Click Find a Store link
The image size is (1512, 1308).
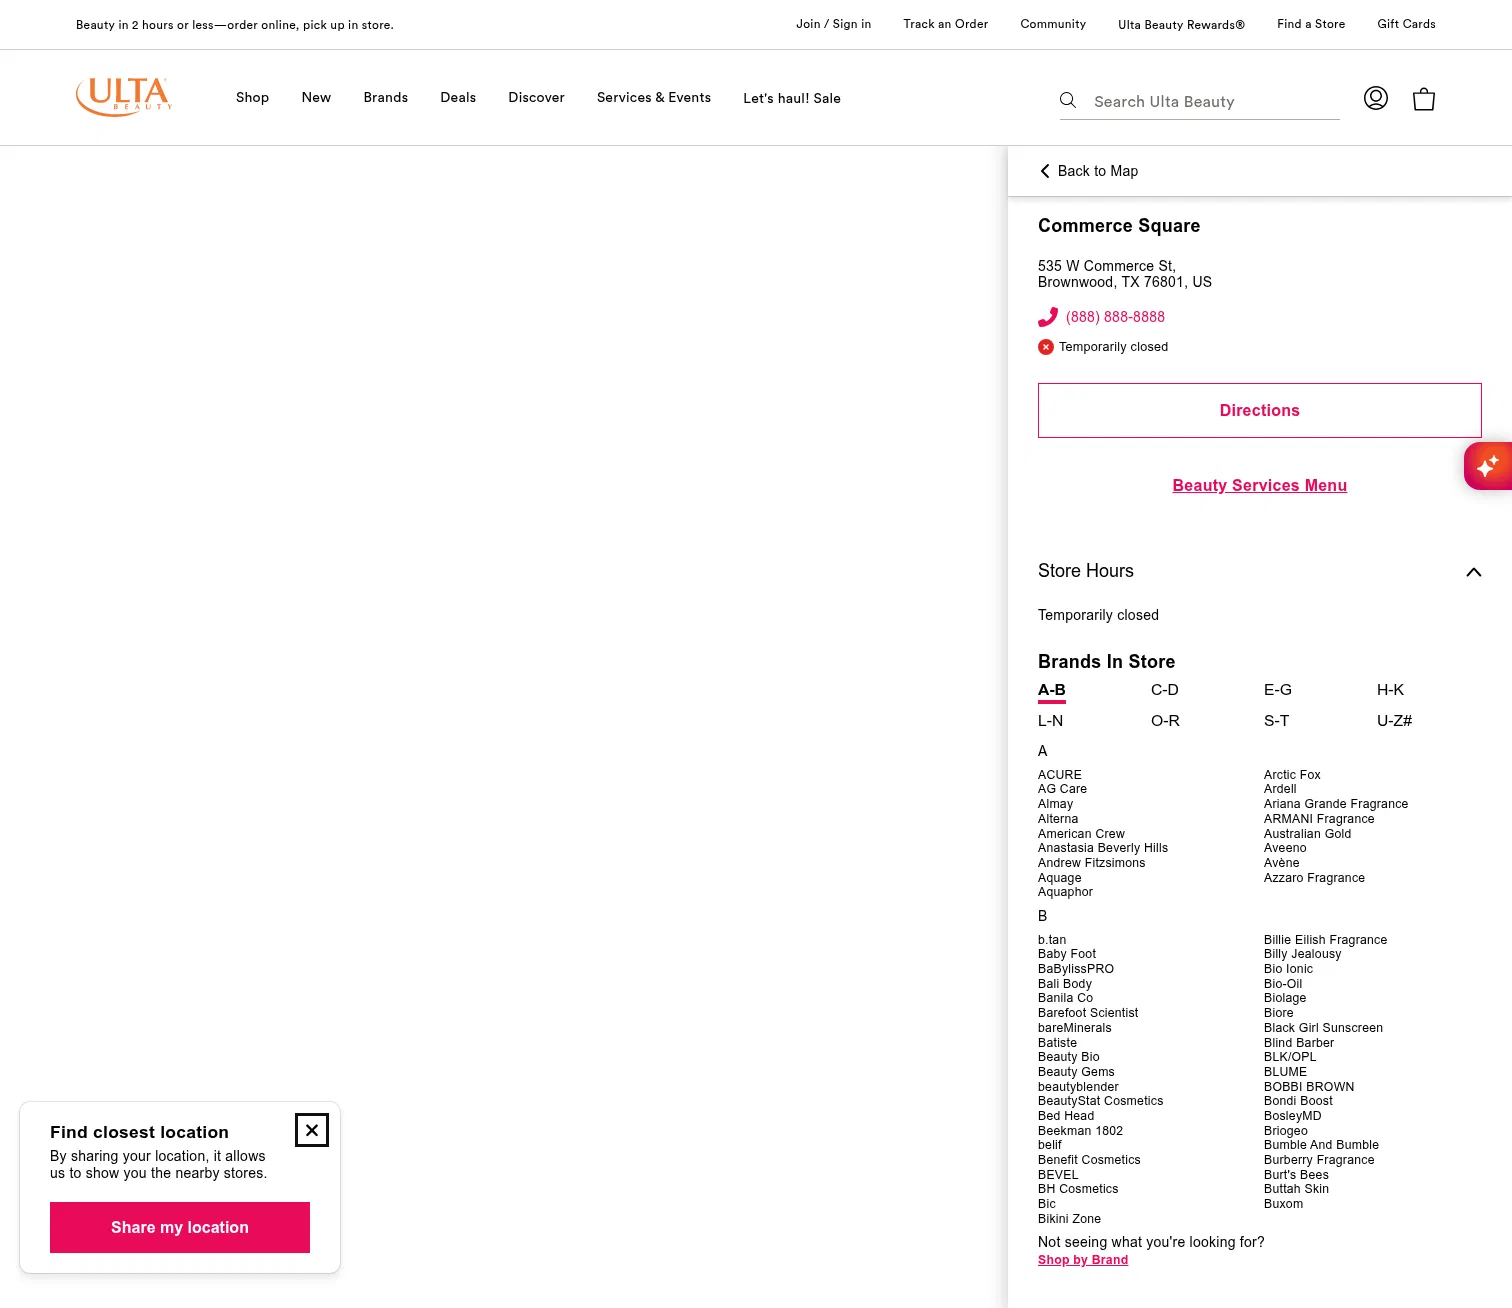[1311, 24]
